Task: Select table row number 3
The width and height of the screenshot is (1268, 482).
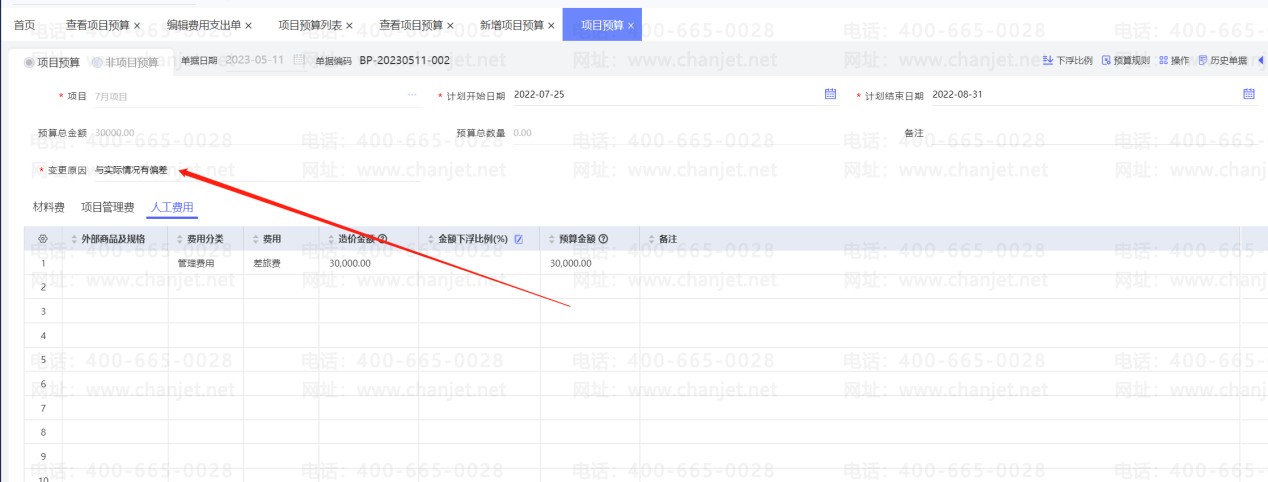Action: (43, 311)
